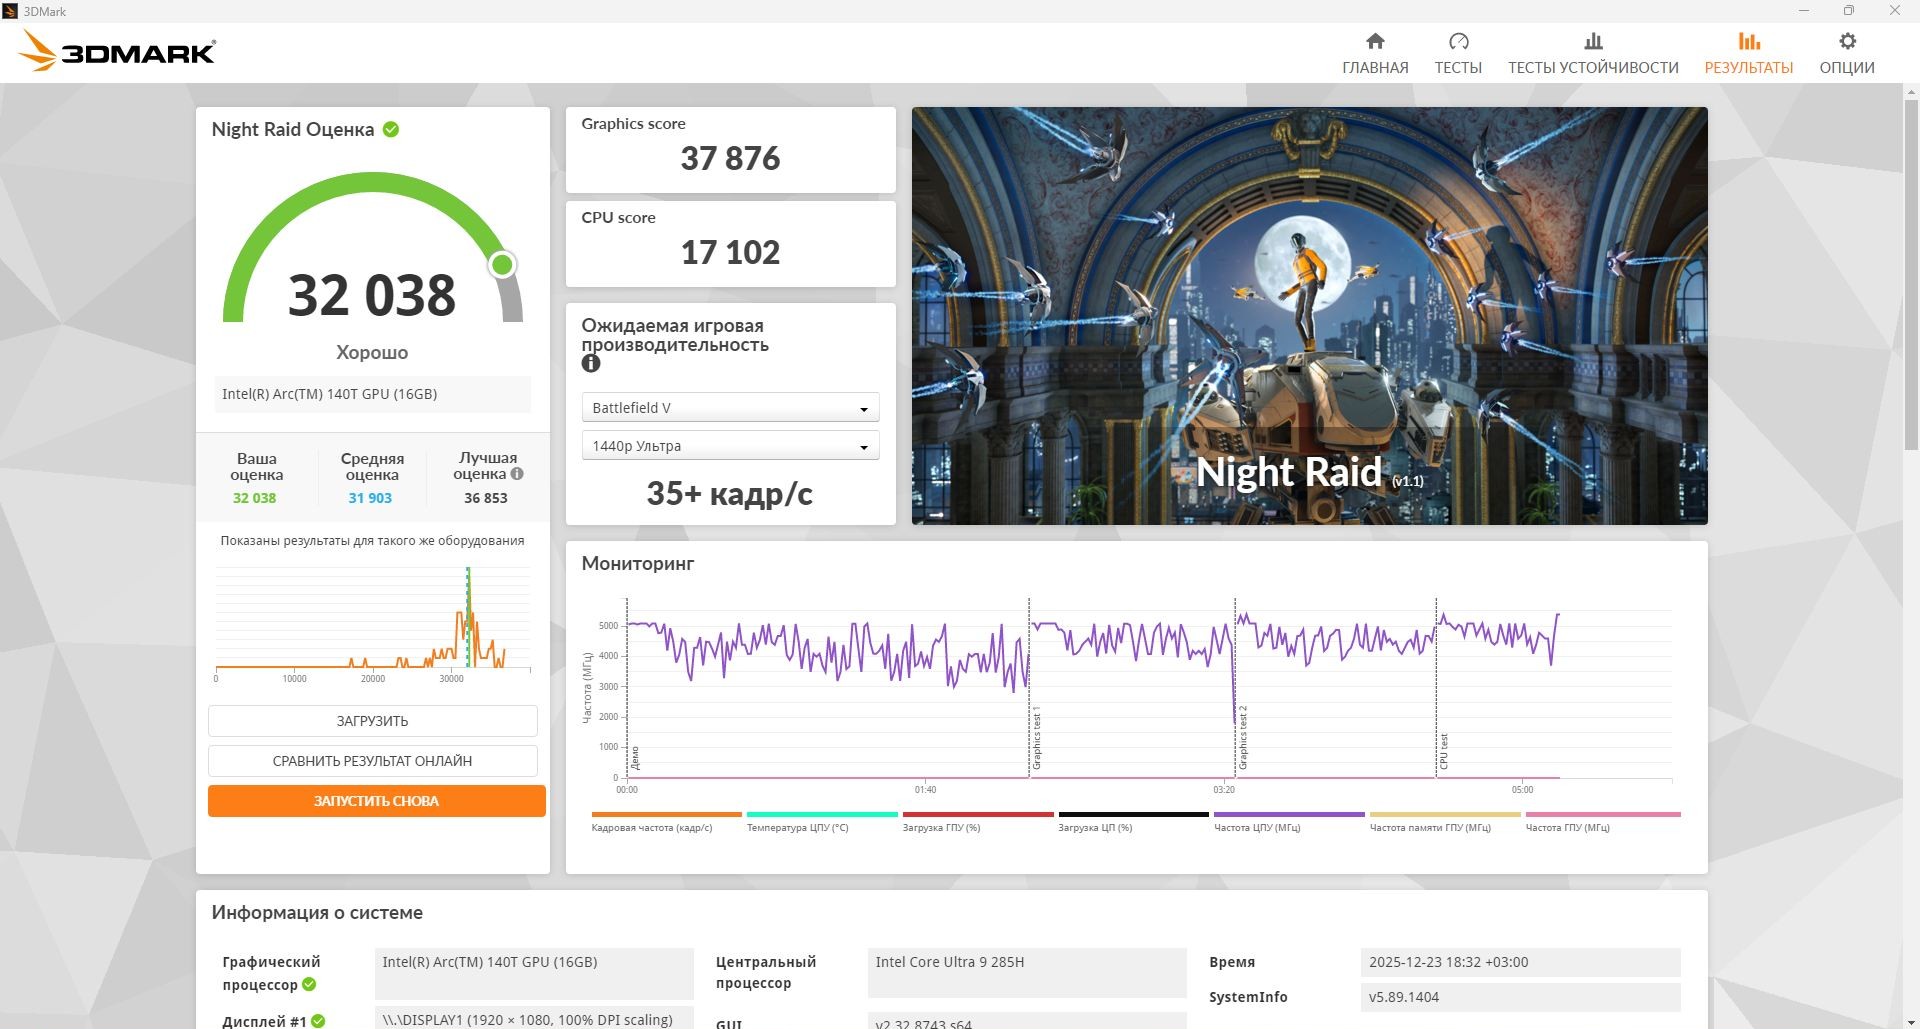Click the main score 32 038
Viewport: 1920px width, 1029px height.
[372, 295]
